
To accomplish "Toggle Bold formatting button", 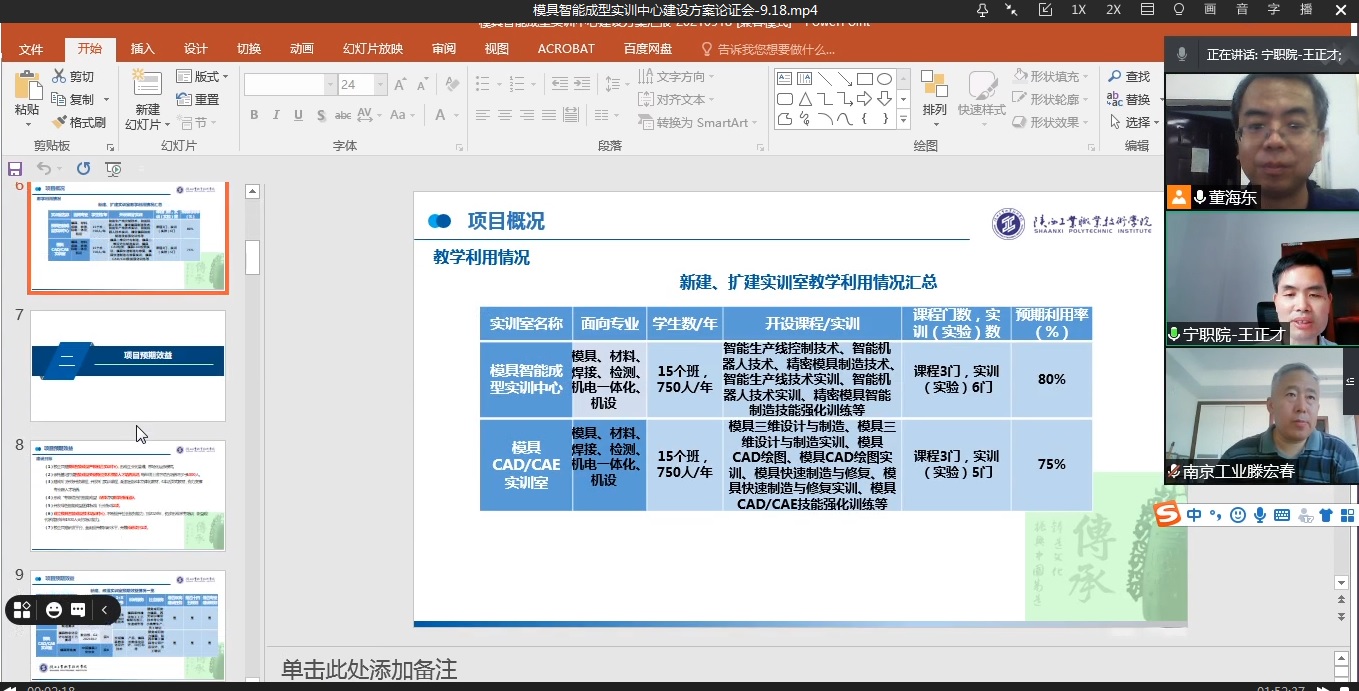I will coord(254,115).
